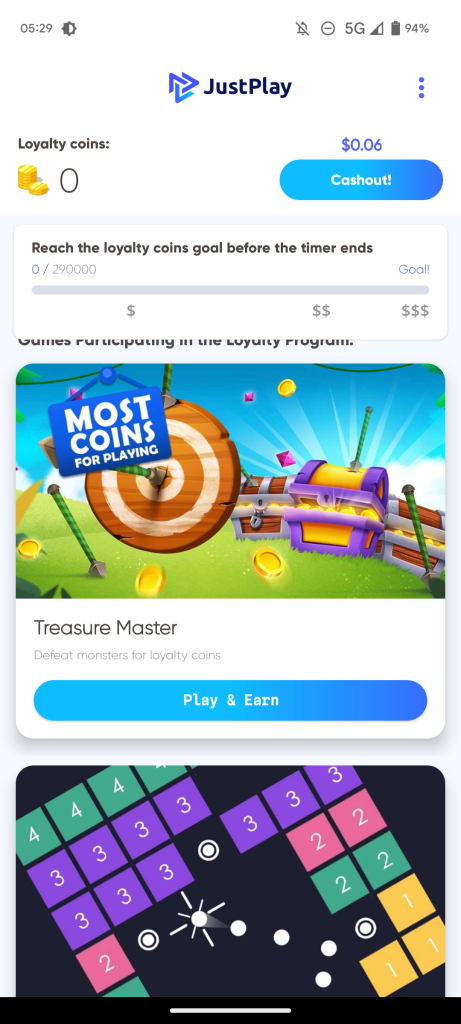461x1024 pixels.
Task: Tap the JustPlay logo icon
Action: pyautogui.click(x=182, y=87)
